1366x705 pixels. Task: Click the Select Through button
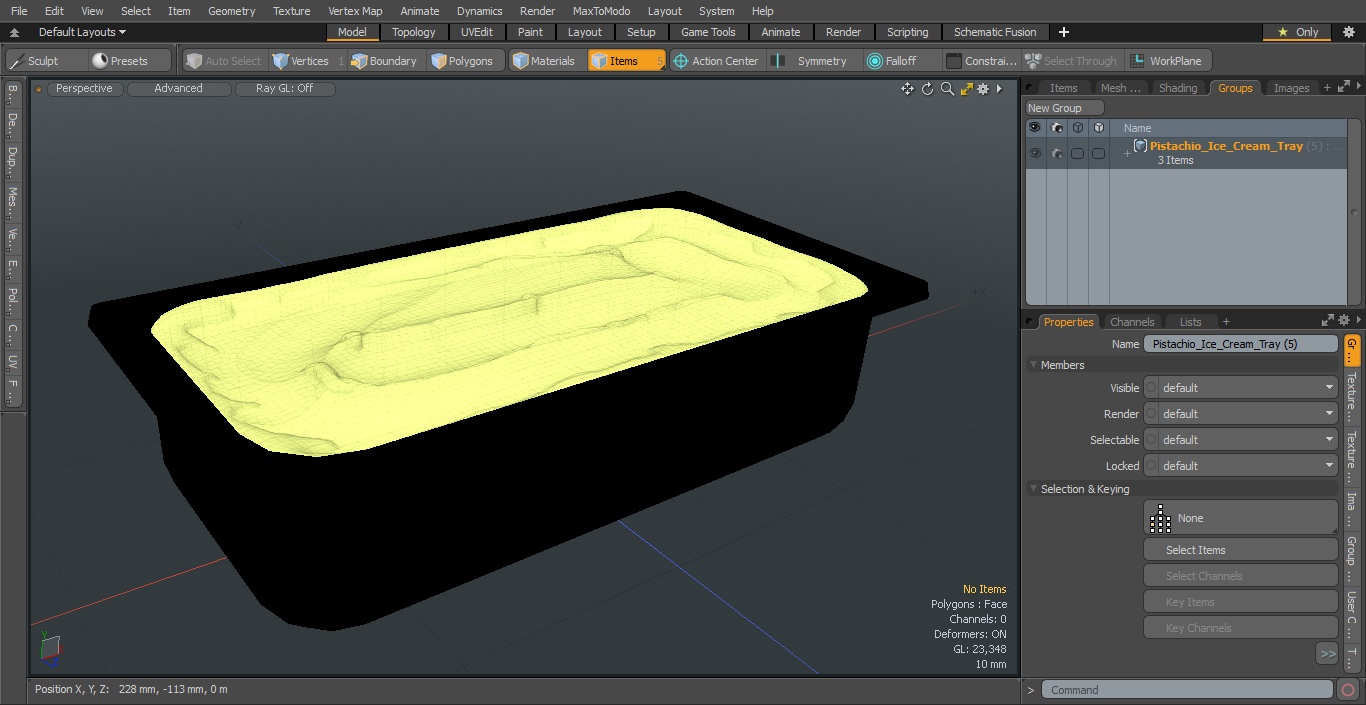[1071, 61]
